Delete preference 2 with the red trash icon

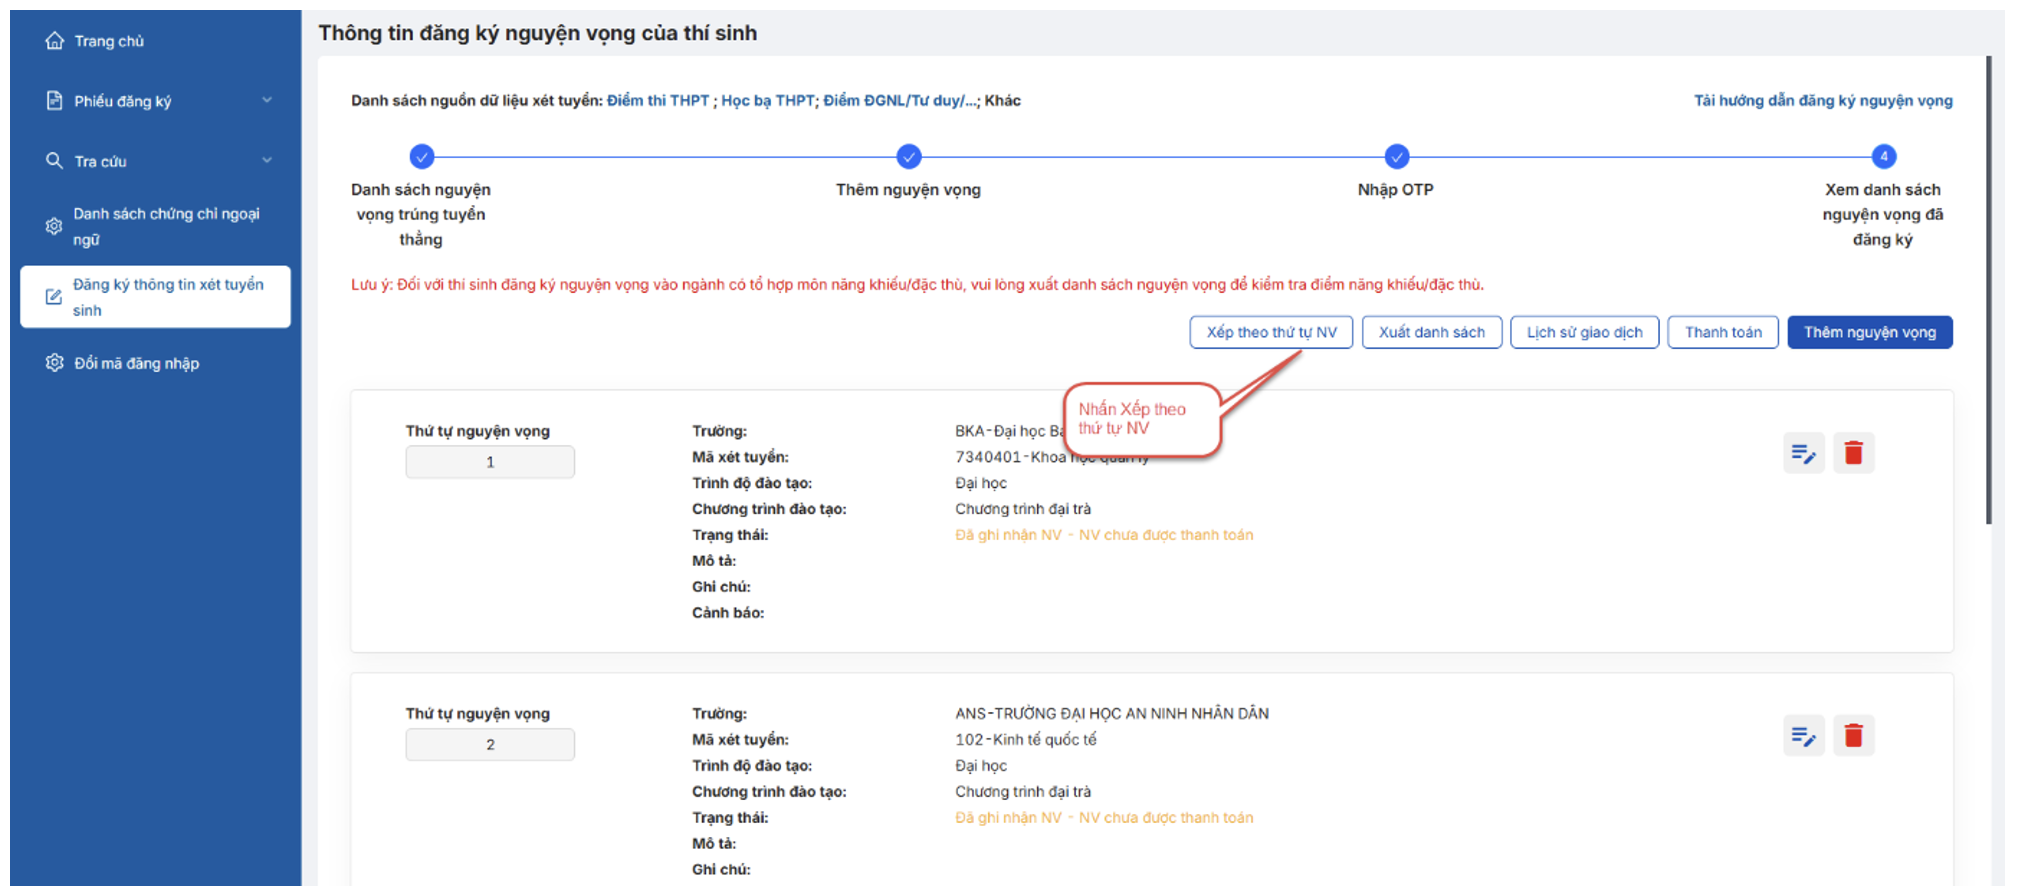[1853, 737]
